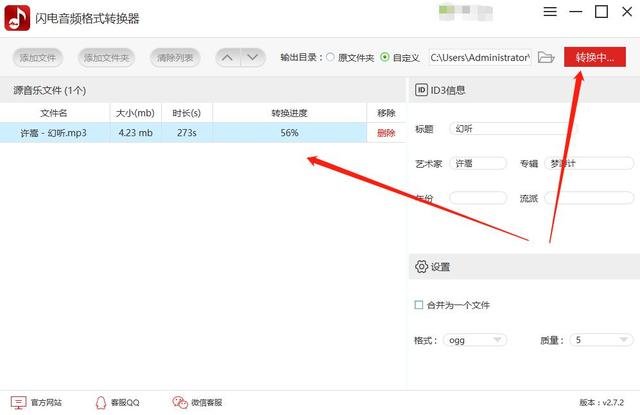Click the 移除 column header

click(386, 113)
